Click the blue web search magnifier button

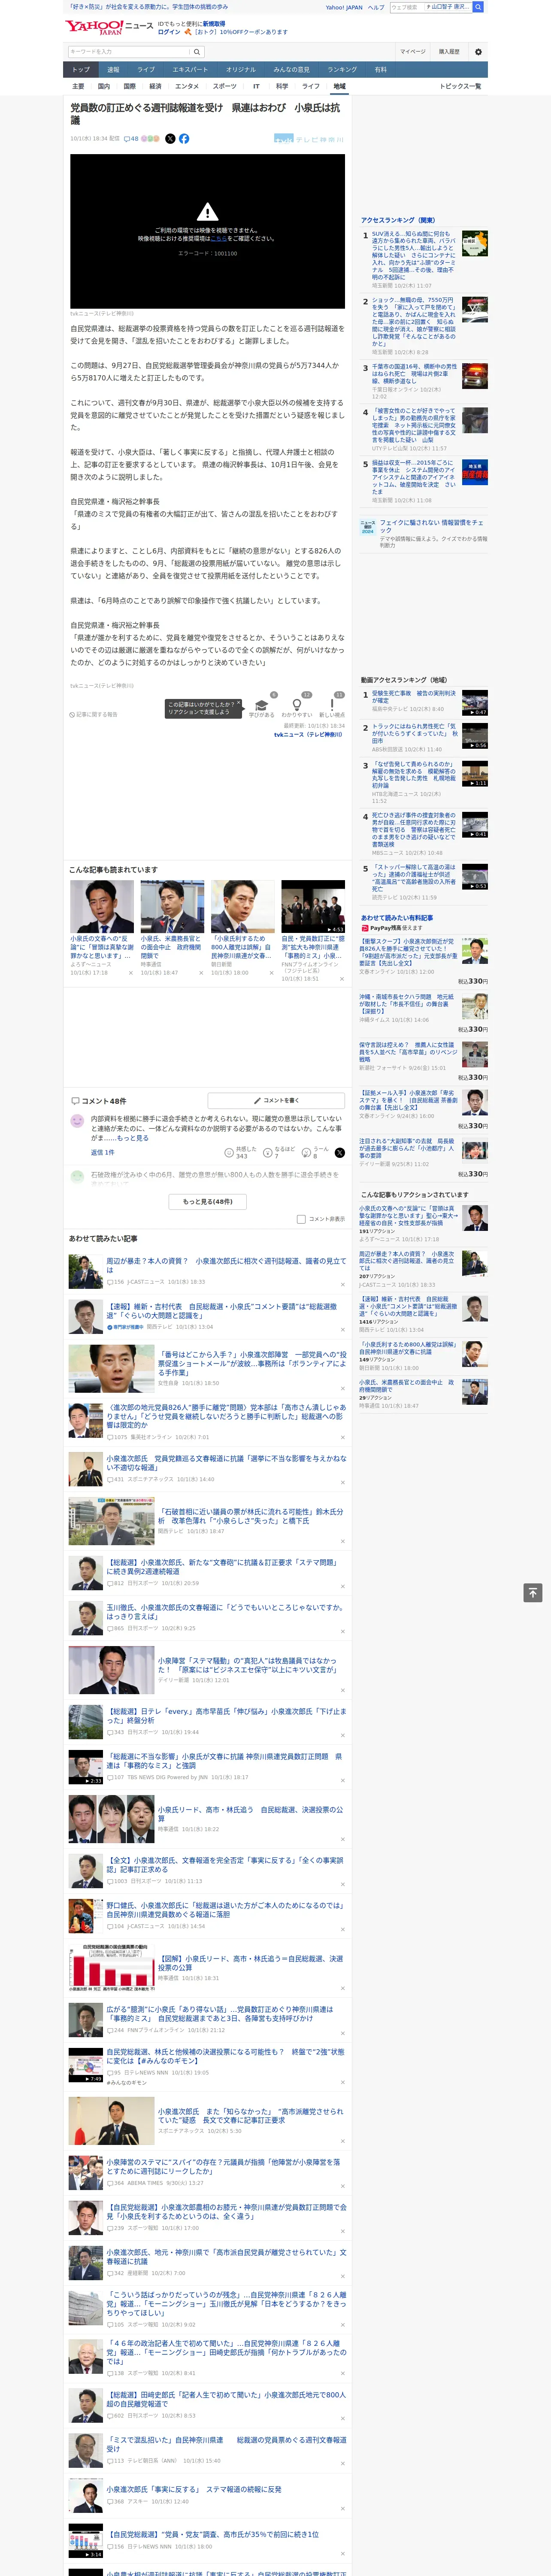(478, 7)
